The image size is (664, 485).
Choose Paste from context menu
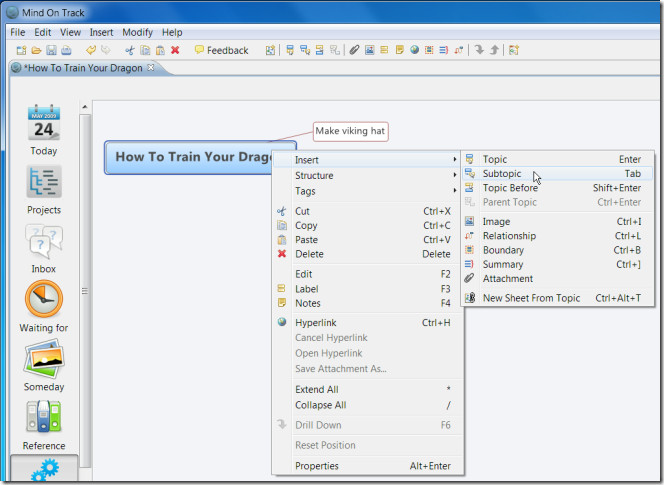[x=367, y=240]
